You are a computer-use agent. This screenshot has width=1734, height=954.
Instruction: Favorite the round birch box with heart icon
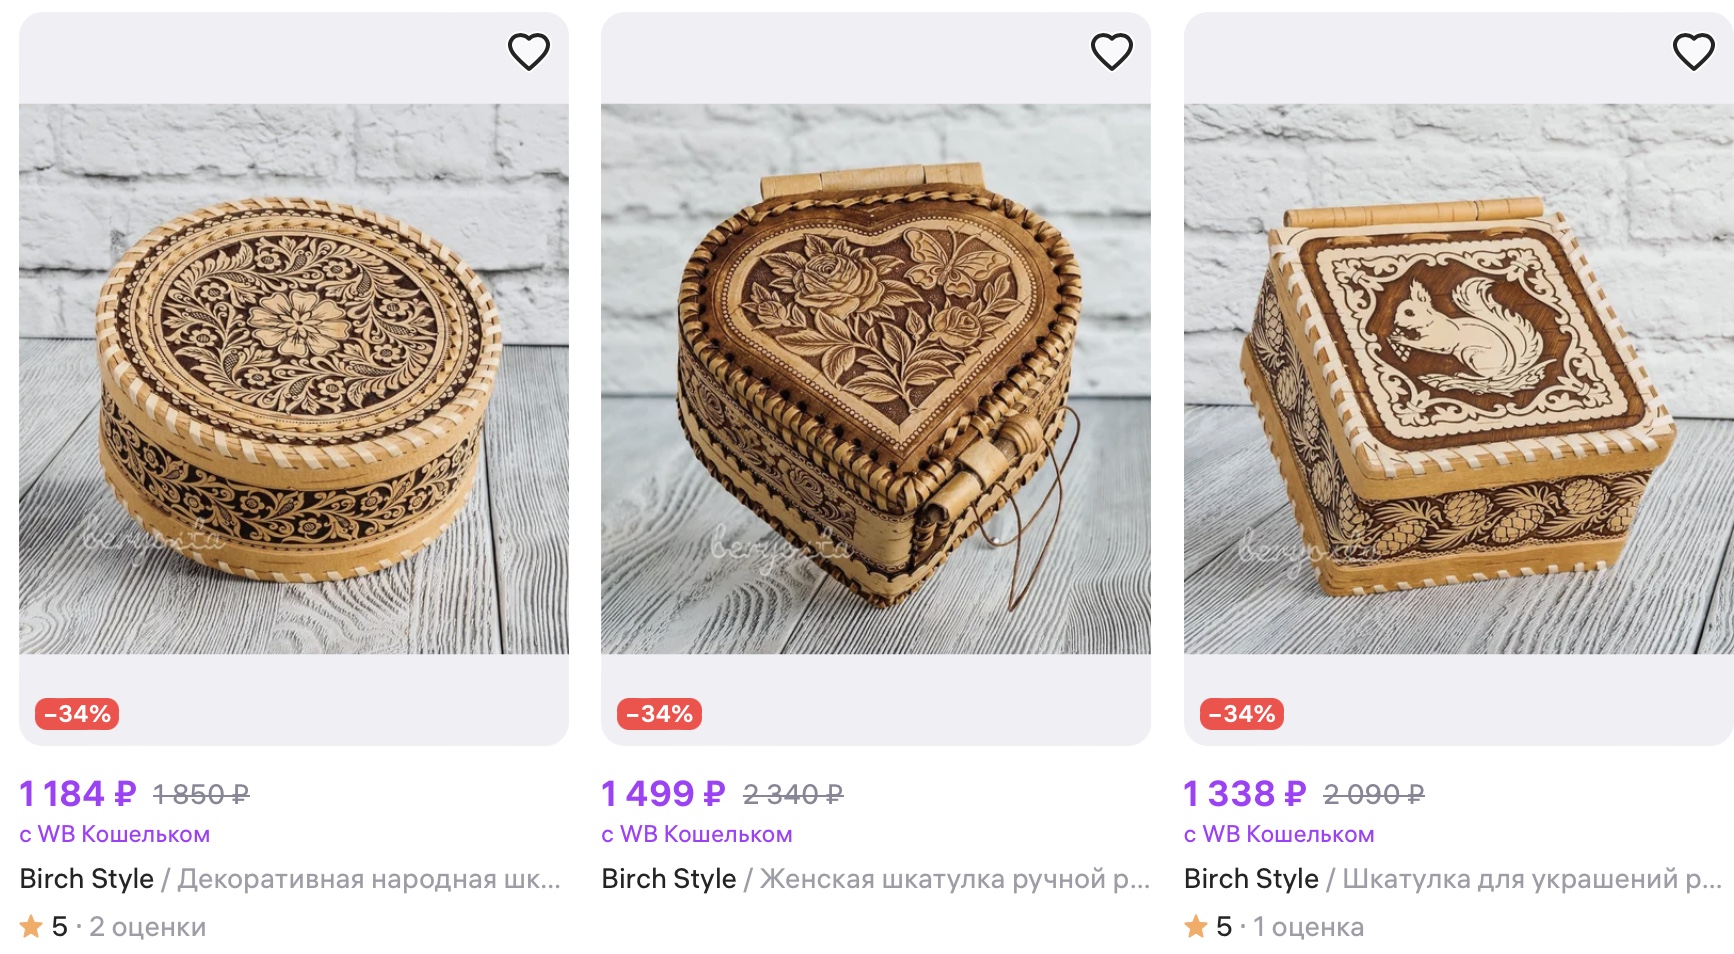(529, 51)
